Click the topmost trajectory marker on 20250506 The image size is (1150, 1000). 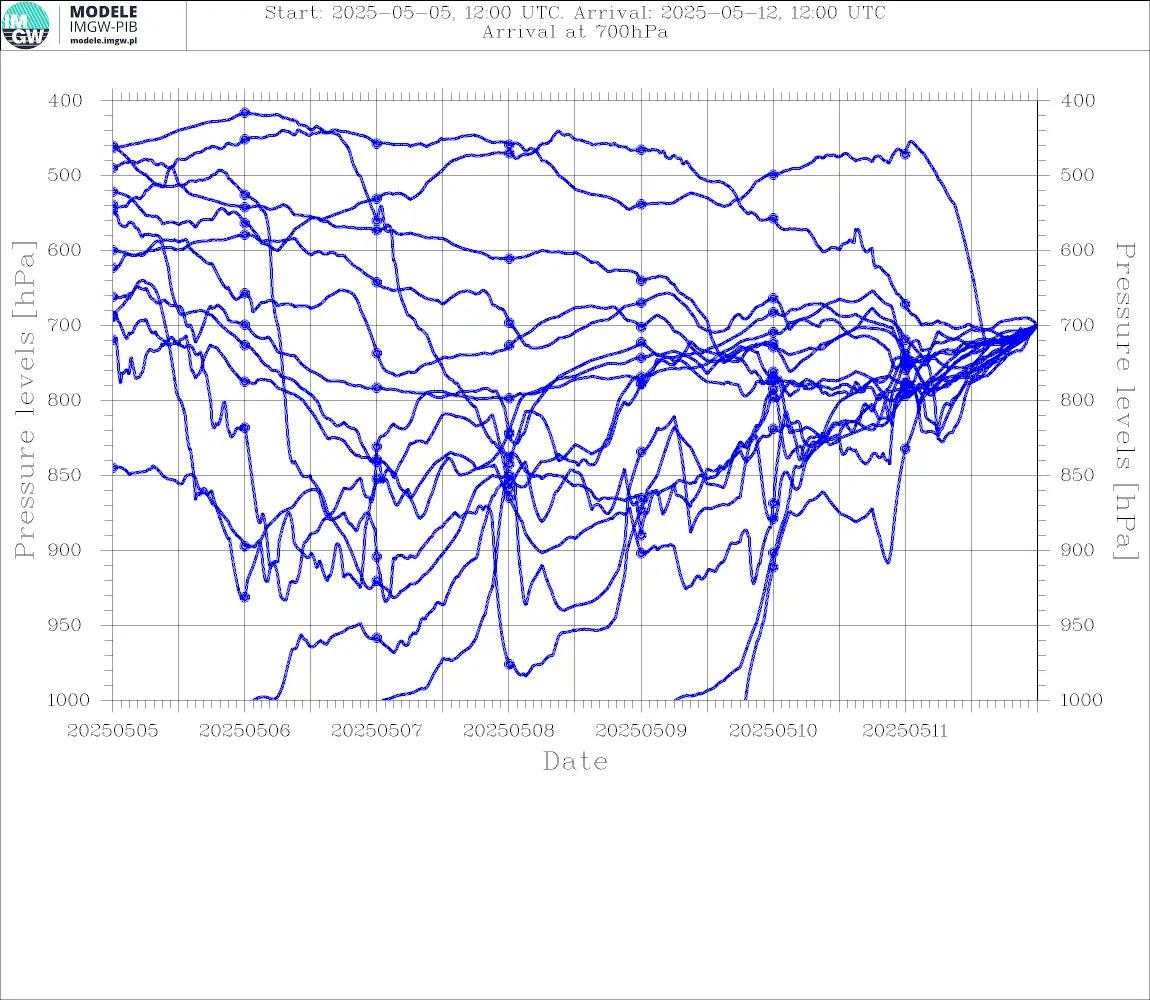[245, 113]
